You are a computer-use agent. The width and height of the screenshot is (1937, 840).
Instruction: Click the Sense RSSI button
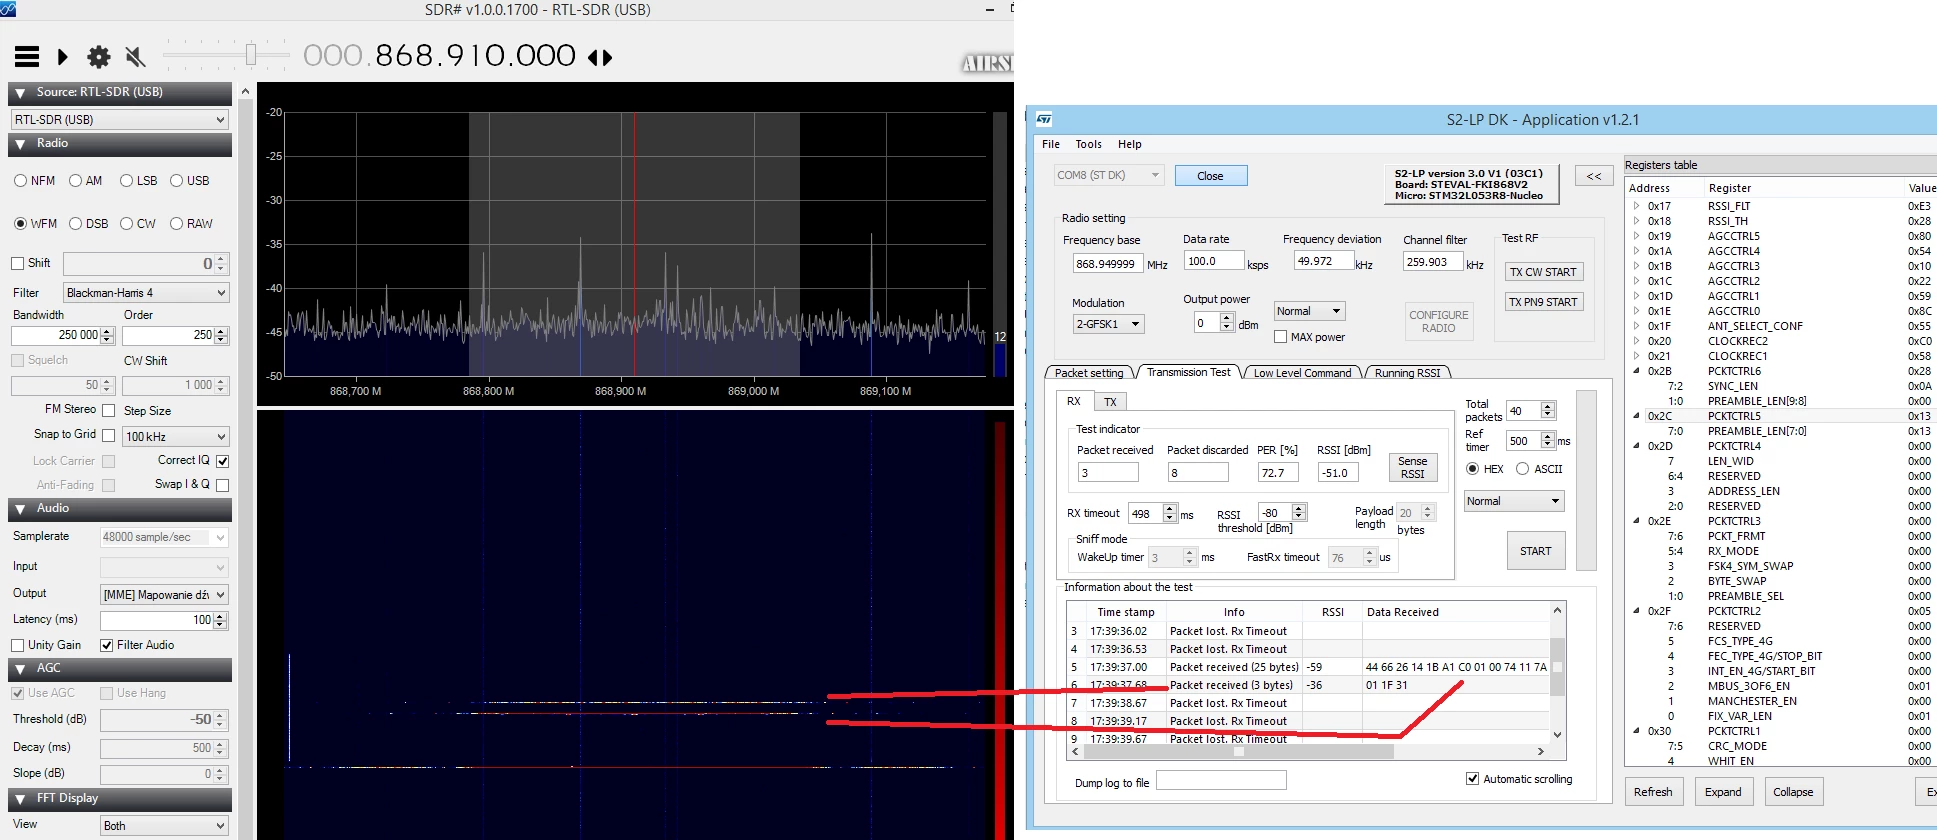pos(1412,468)
